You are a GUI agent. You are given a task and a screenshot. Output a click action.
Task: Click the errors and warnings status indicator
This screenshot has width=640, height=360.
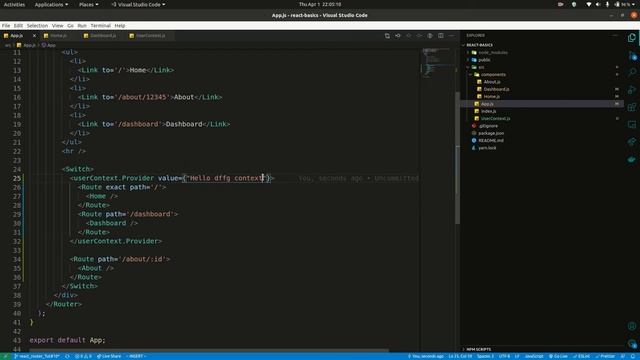[x=83, y=356]
